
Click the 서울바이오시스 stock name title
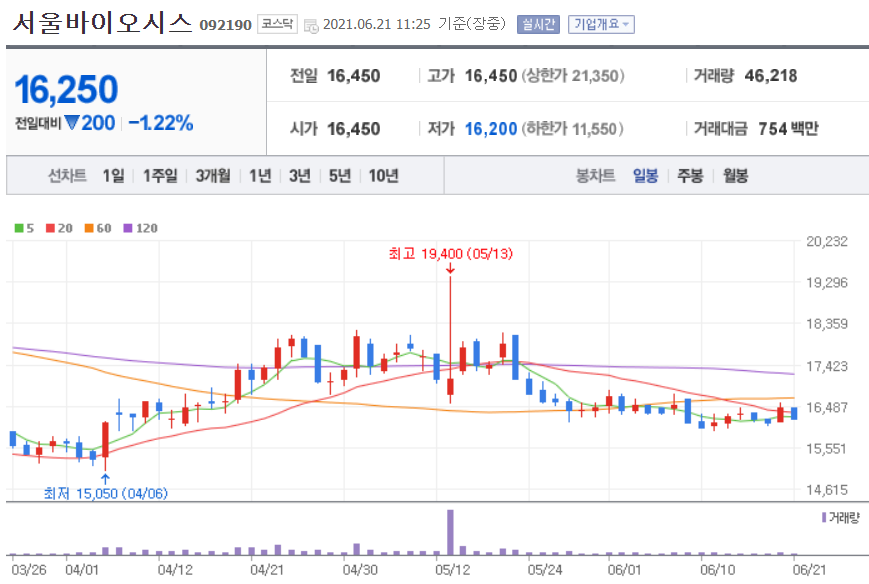[x=103, y=22]
